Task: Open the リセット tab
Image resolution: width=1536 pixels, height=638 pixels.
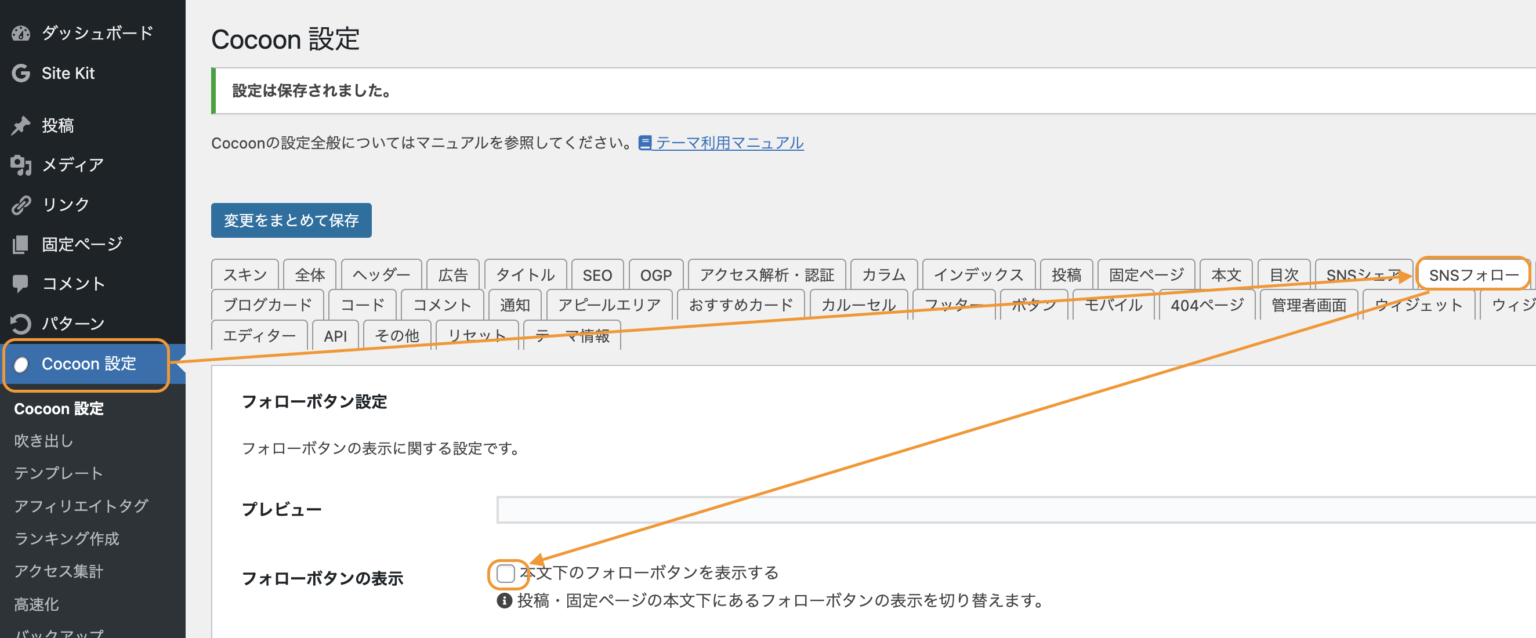Action: coord(477,335)
